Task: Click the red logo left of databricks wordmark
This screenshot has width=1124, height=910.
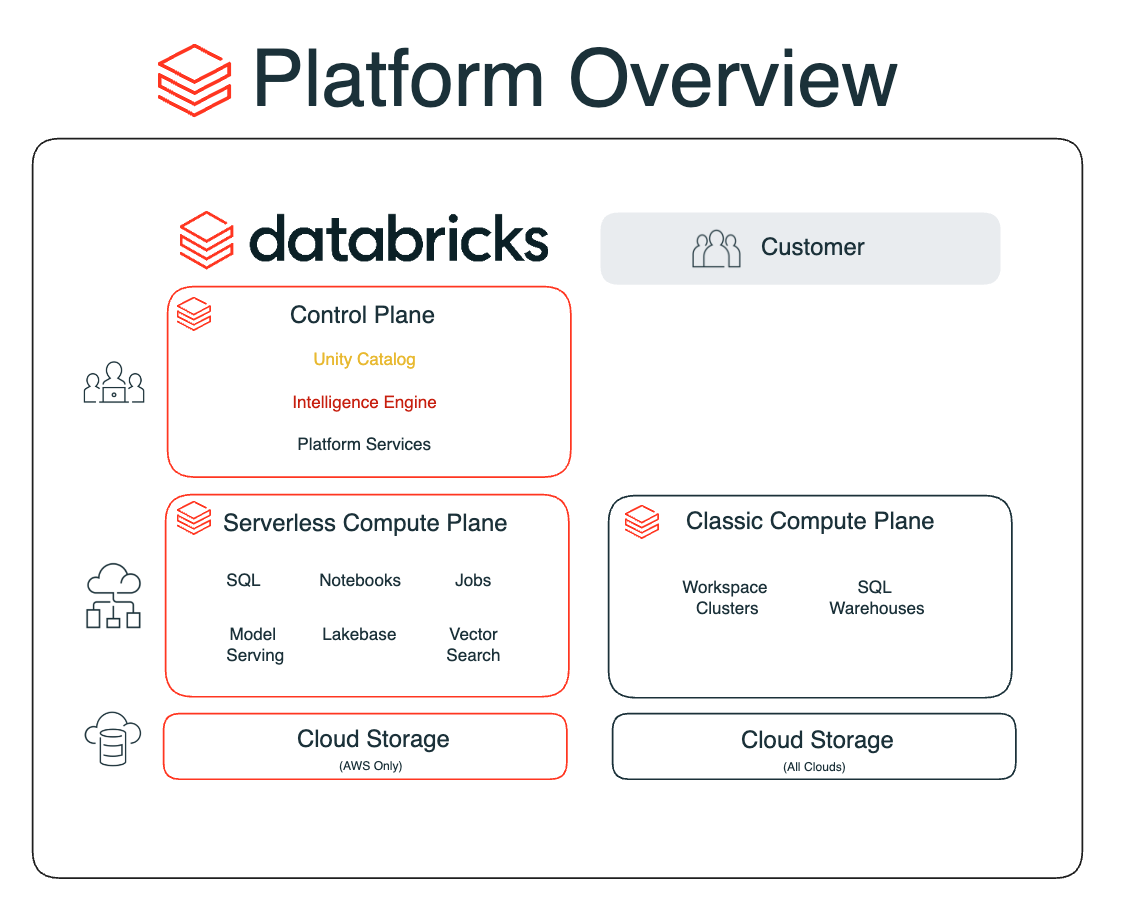Action: (206, 240)
